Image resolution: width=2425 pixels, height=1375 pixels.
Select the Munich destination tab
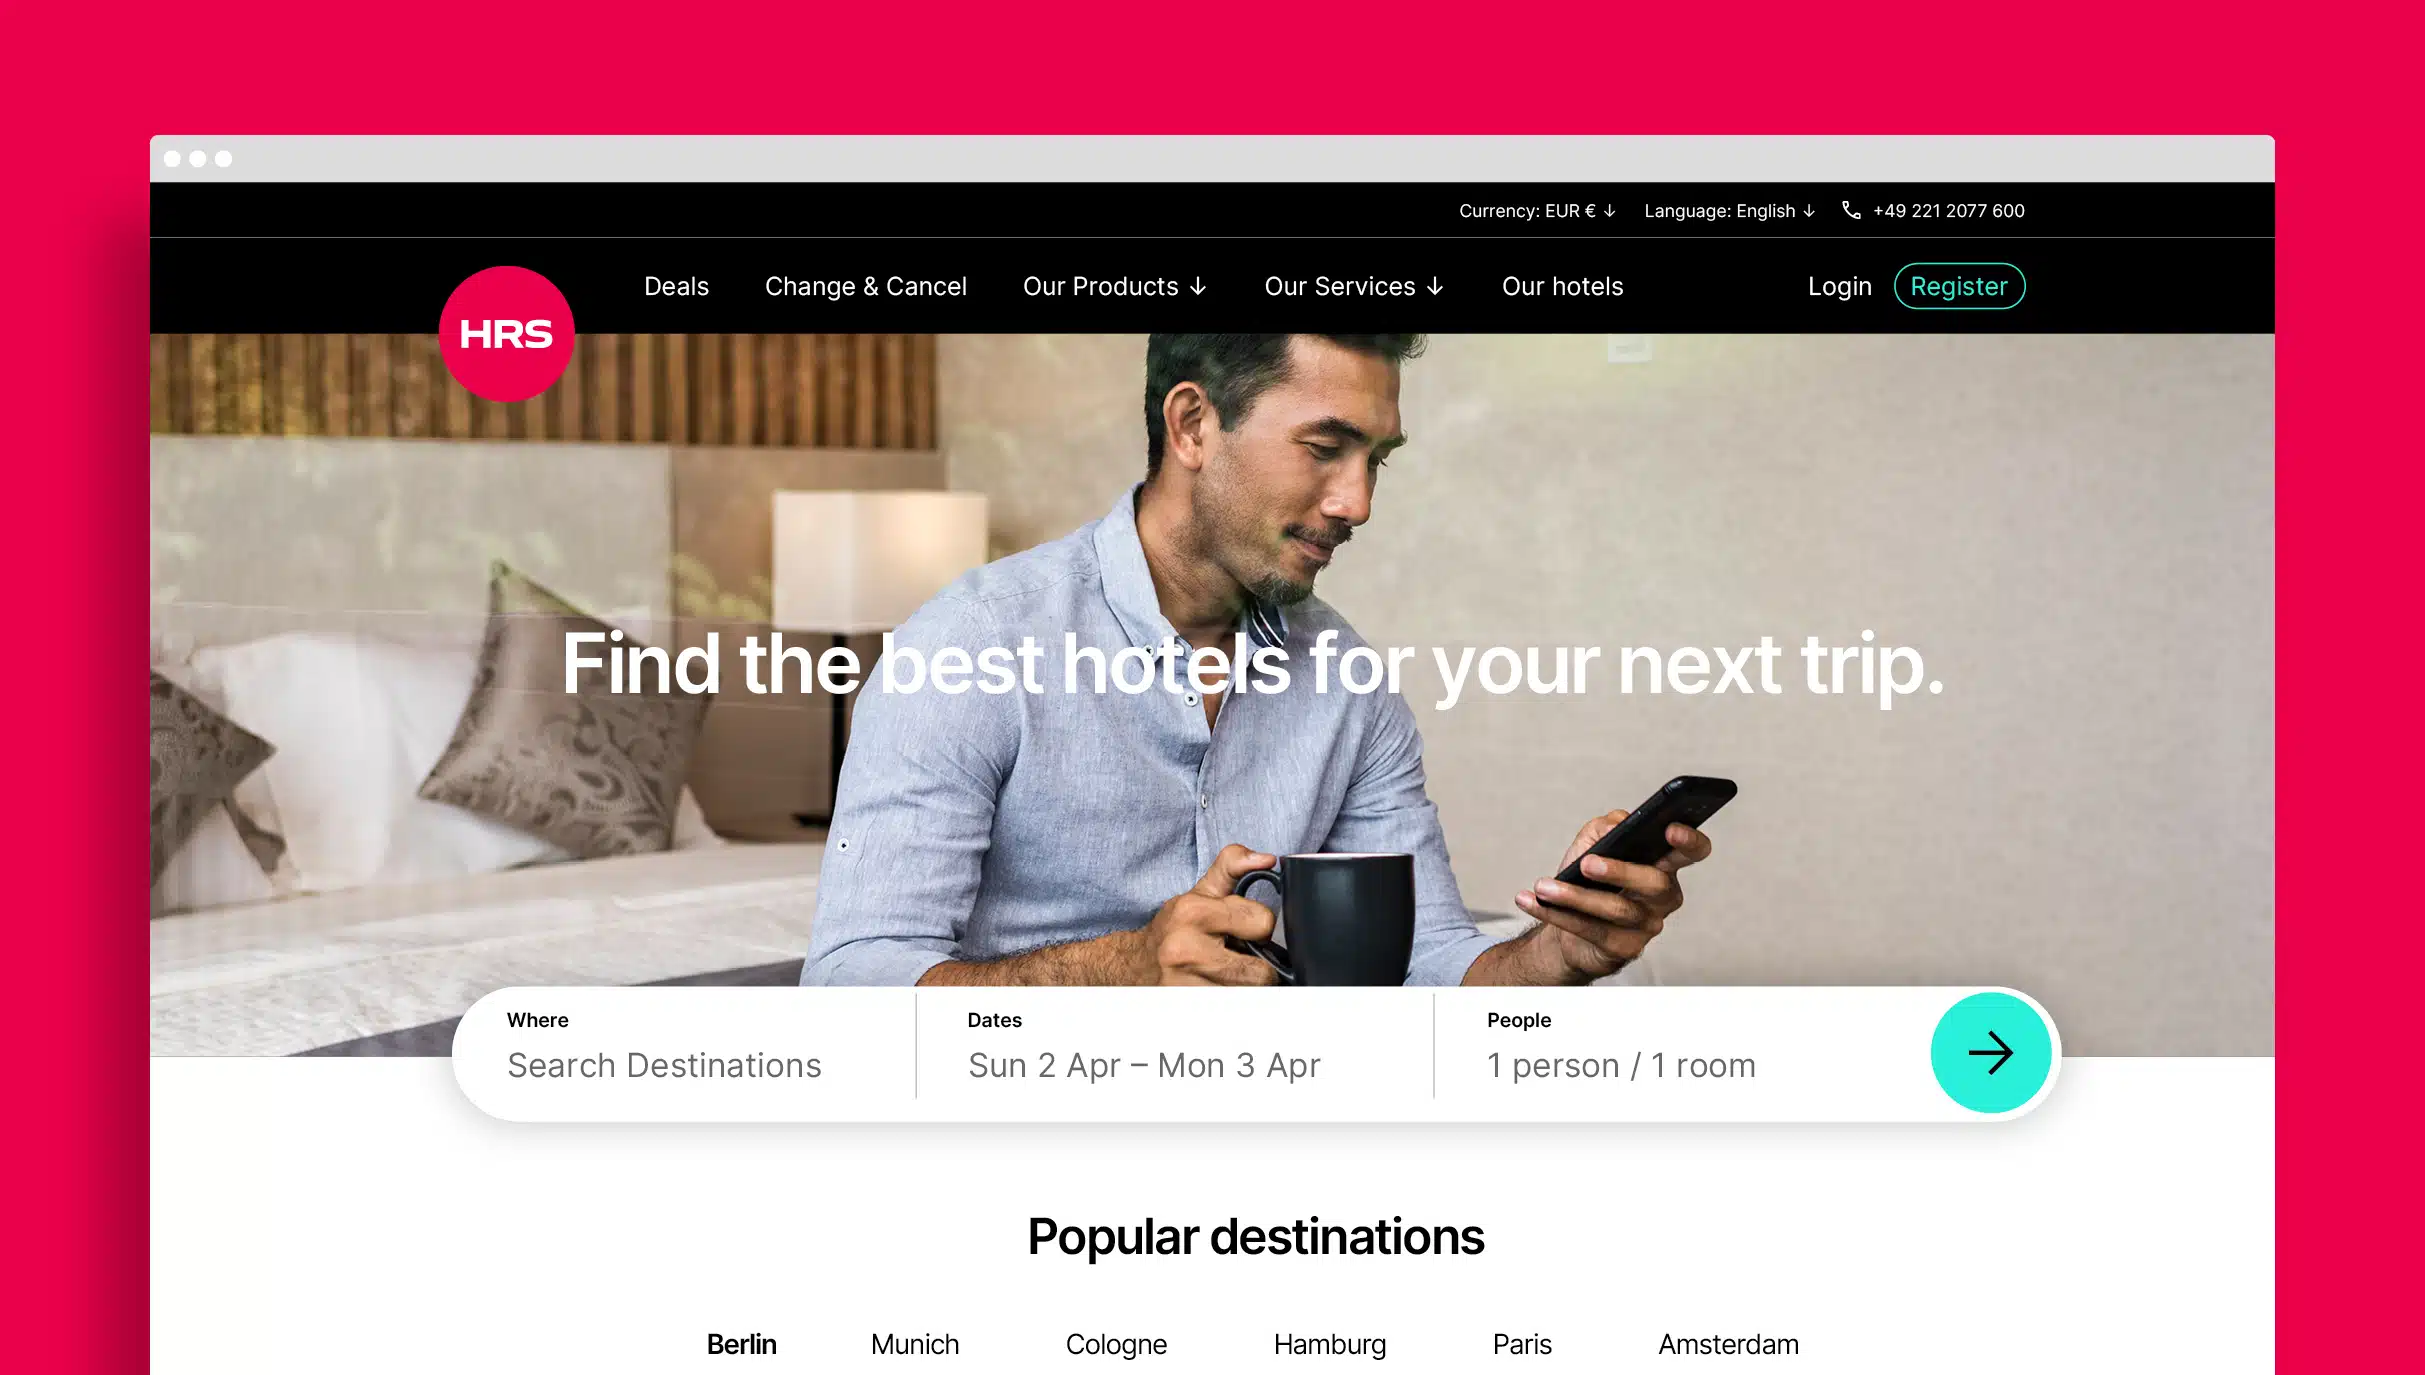[914, 1344]
